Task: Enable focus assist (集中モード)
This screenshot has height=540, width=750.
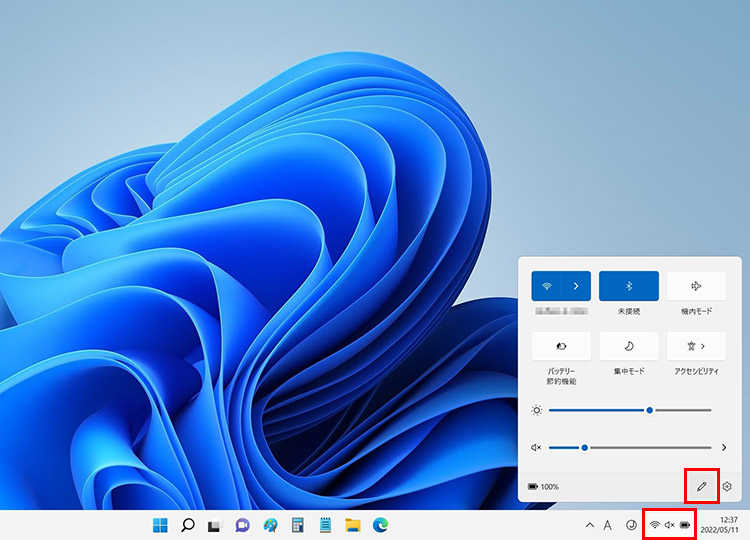Action: tap(628, 346)
